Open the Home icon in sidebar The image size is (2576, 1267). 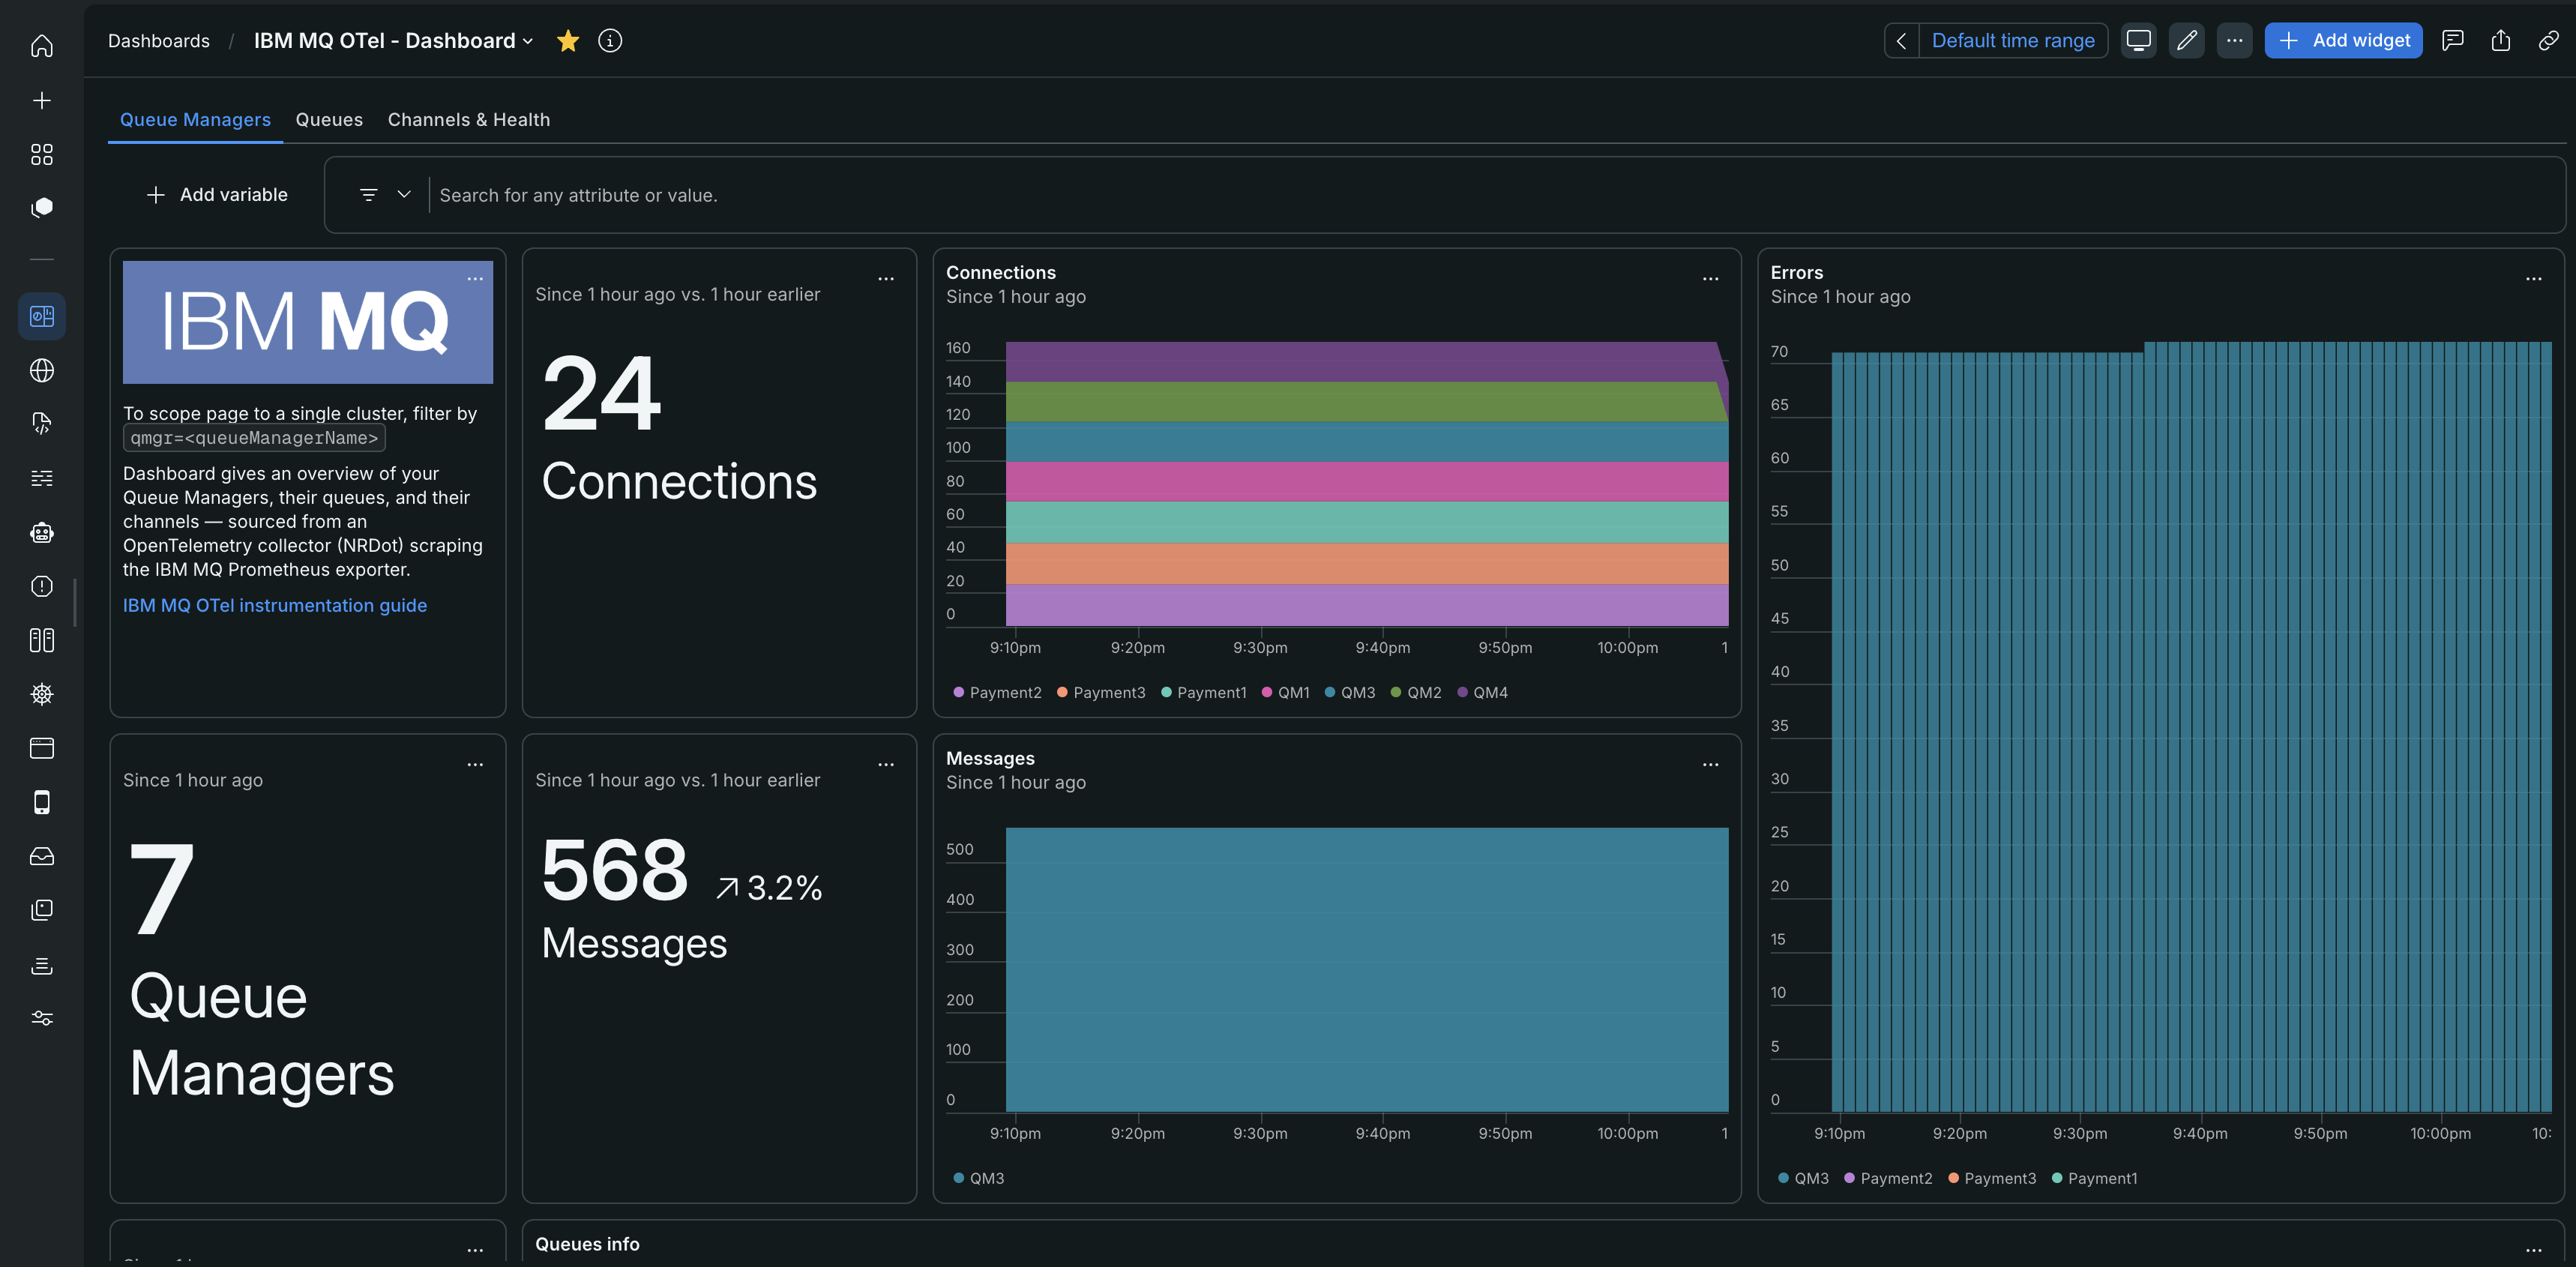point(42,46)
